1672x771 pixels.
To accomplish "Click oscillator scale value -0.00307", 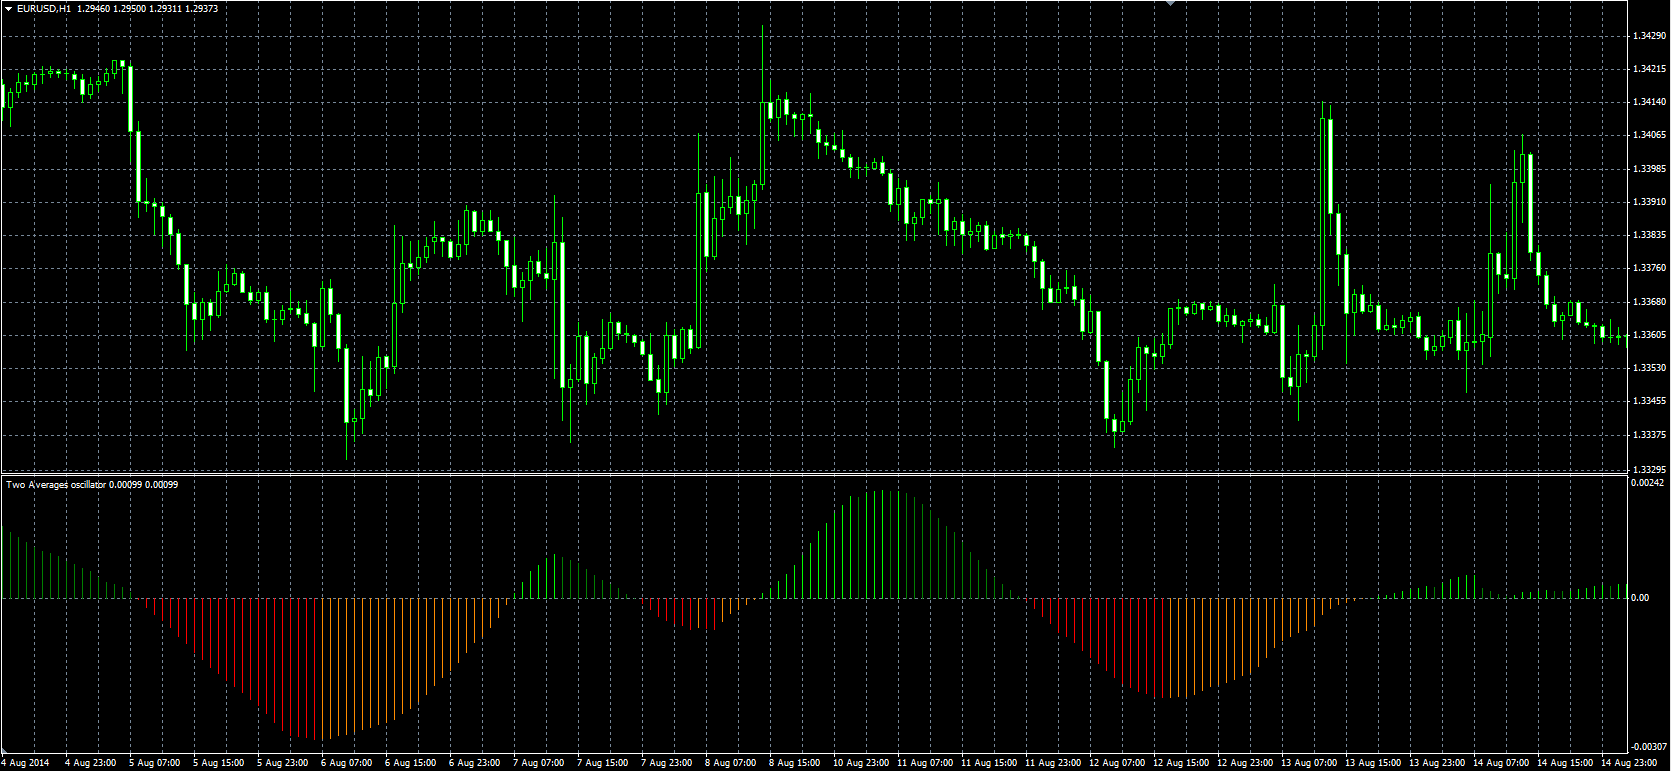I will point(1647,747).
